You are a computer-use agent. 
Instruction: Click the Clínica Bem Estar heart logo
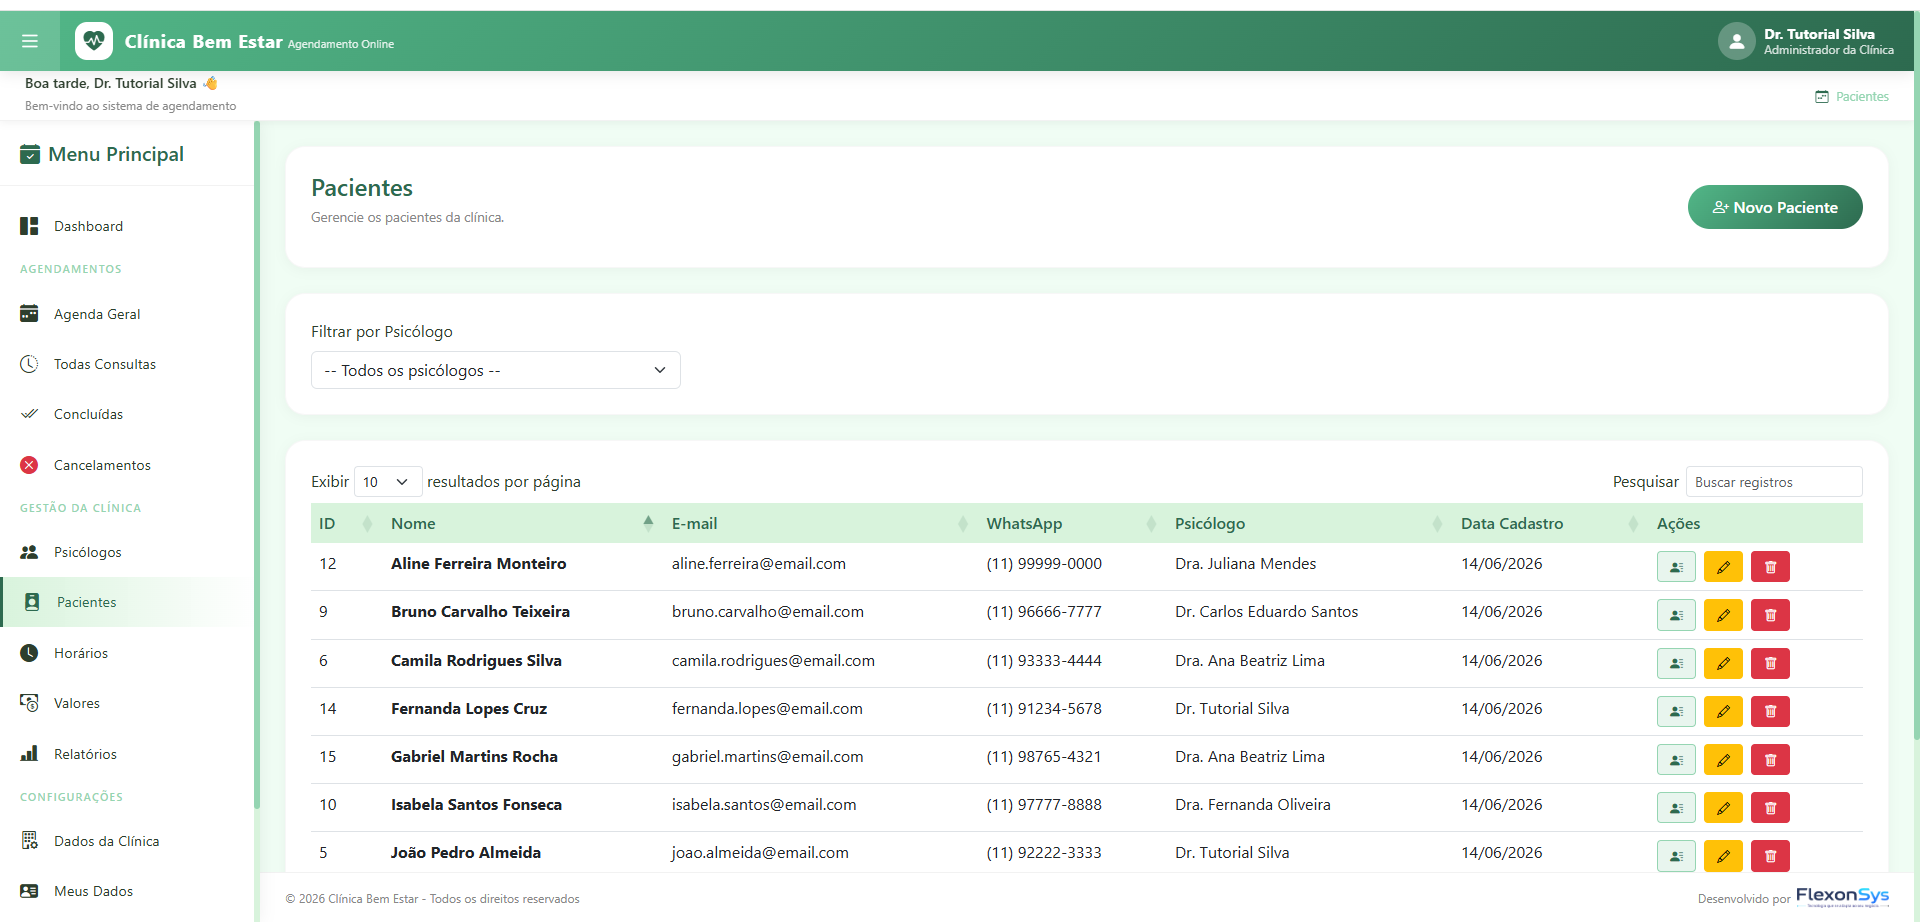pyautogui.click(x=94, y=41)
